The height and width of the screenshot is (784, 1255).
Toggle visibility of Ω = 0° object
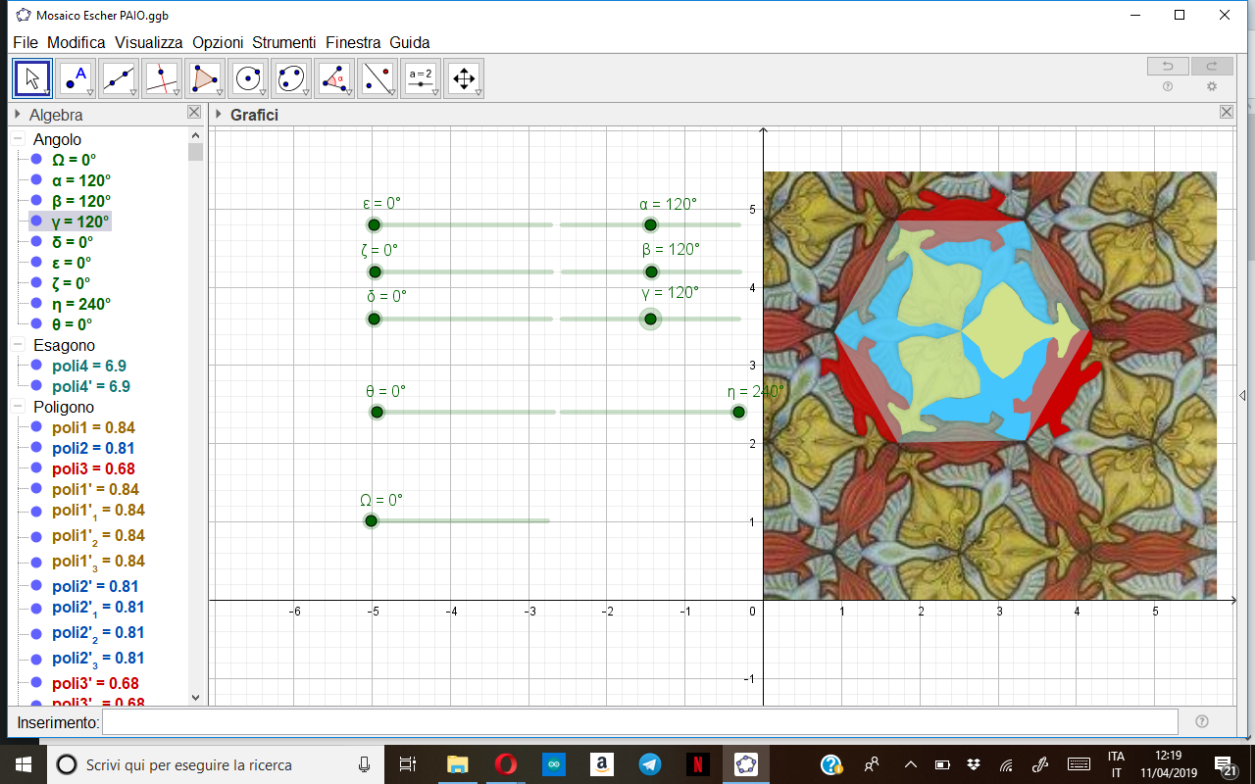coord(36,159)
